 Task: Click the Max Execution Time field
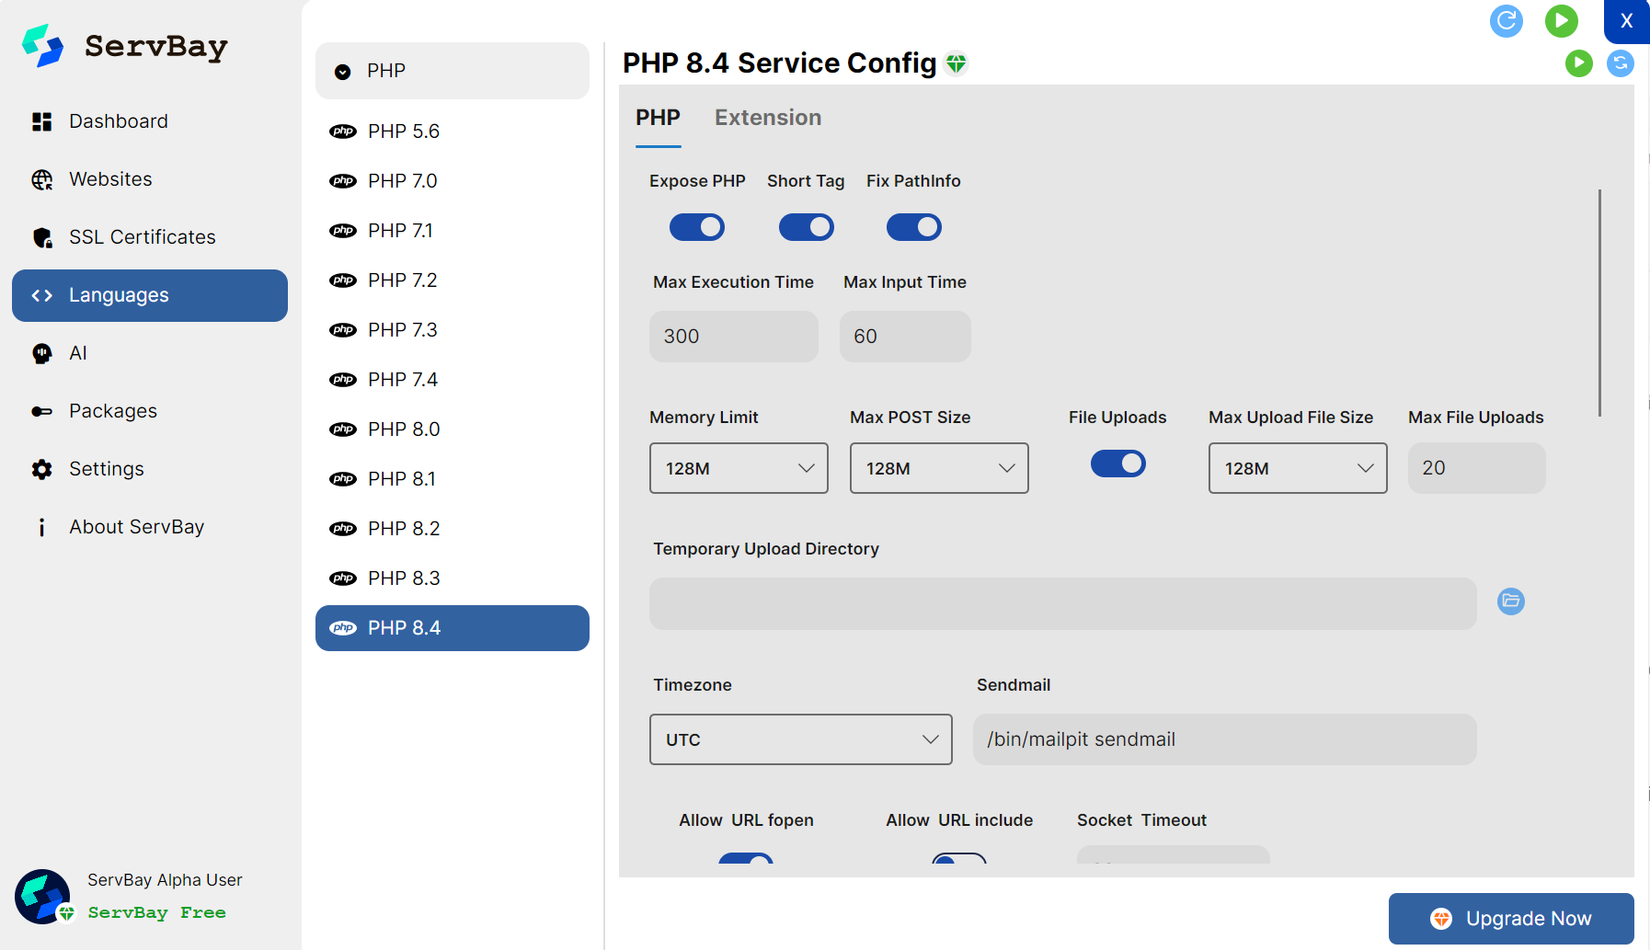733,336
